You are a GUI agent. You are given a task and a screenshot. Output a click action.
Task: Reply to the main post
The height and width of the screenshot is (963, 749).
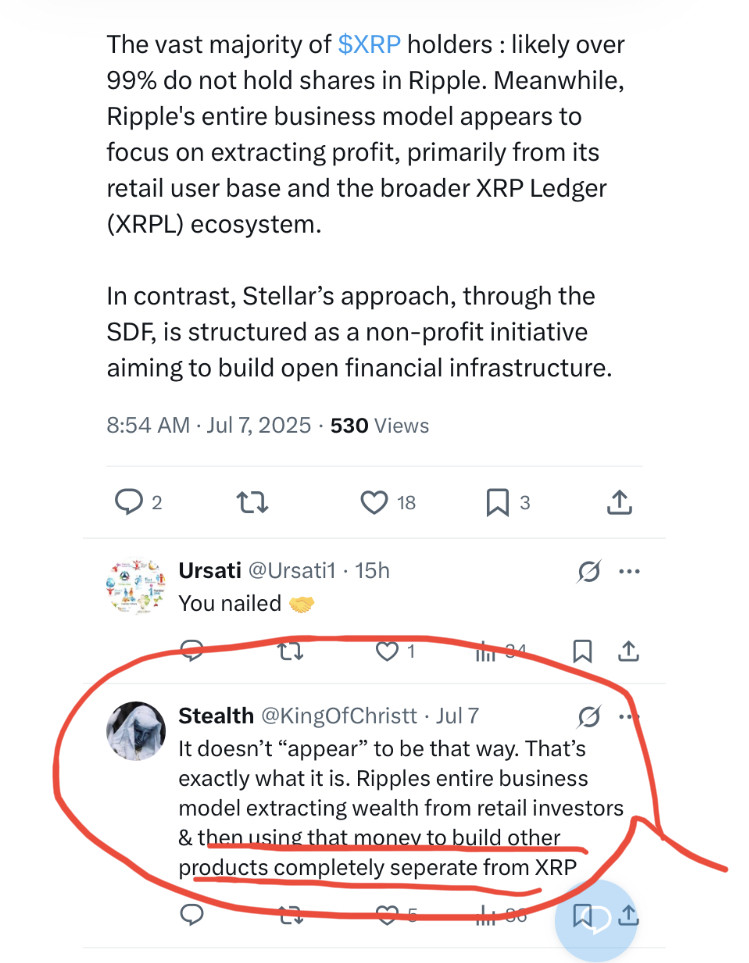129,502
